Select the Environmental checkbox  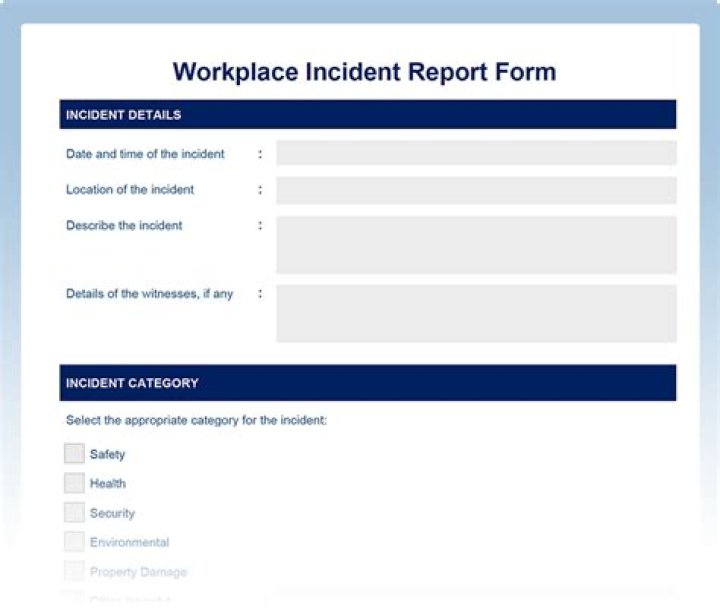click(74, 542)
